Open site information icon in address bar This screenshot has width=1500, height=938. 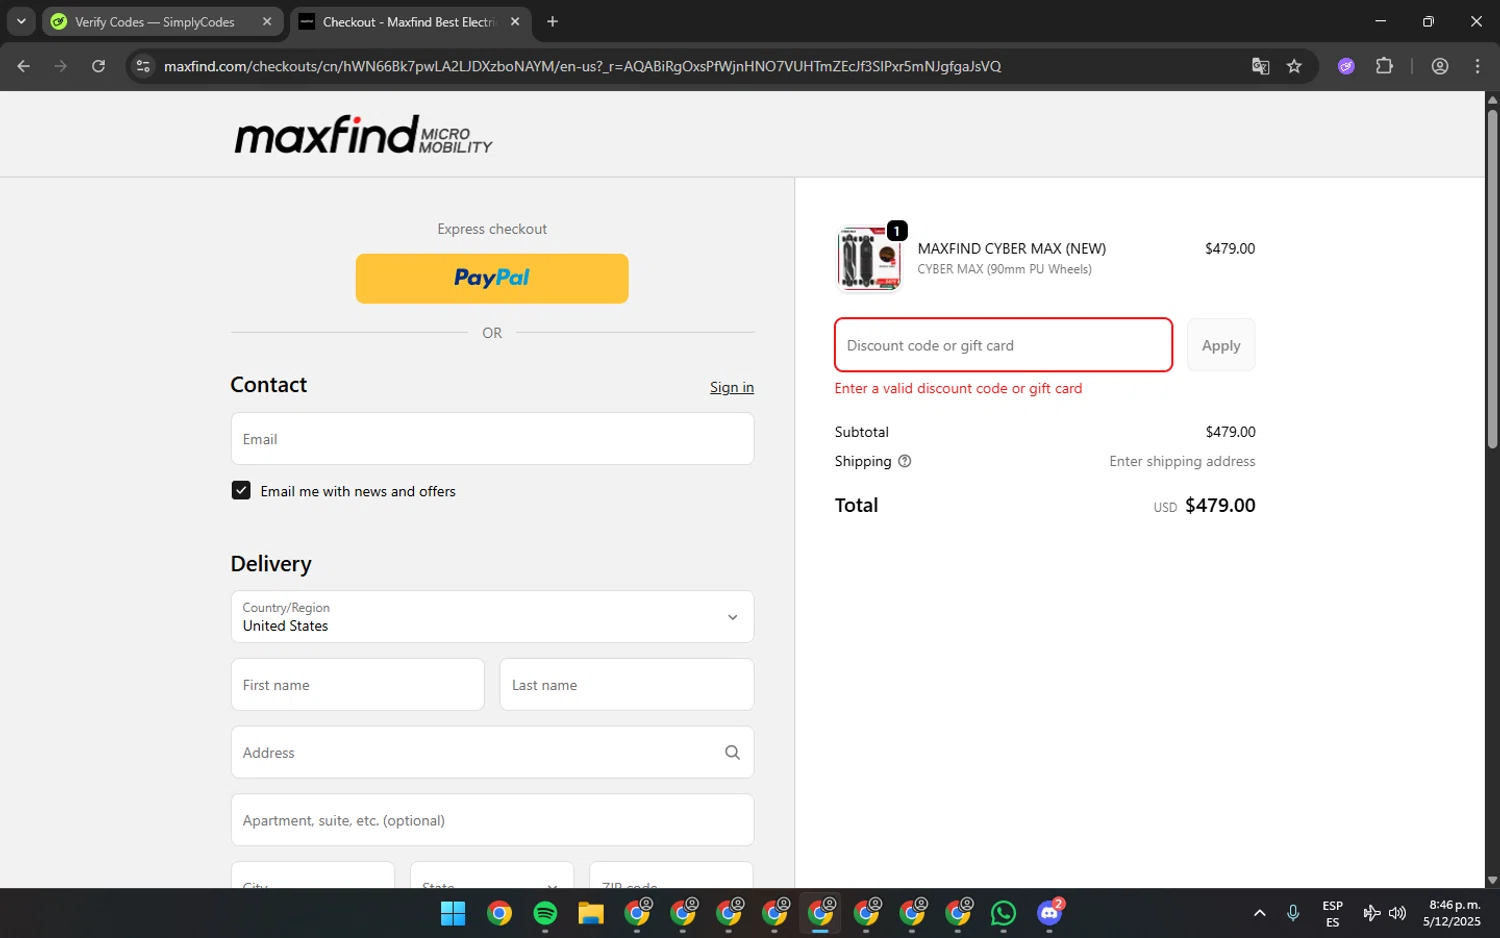(143, 66)
